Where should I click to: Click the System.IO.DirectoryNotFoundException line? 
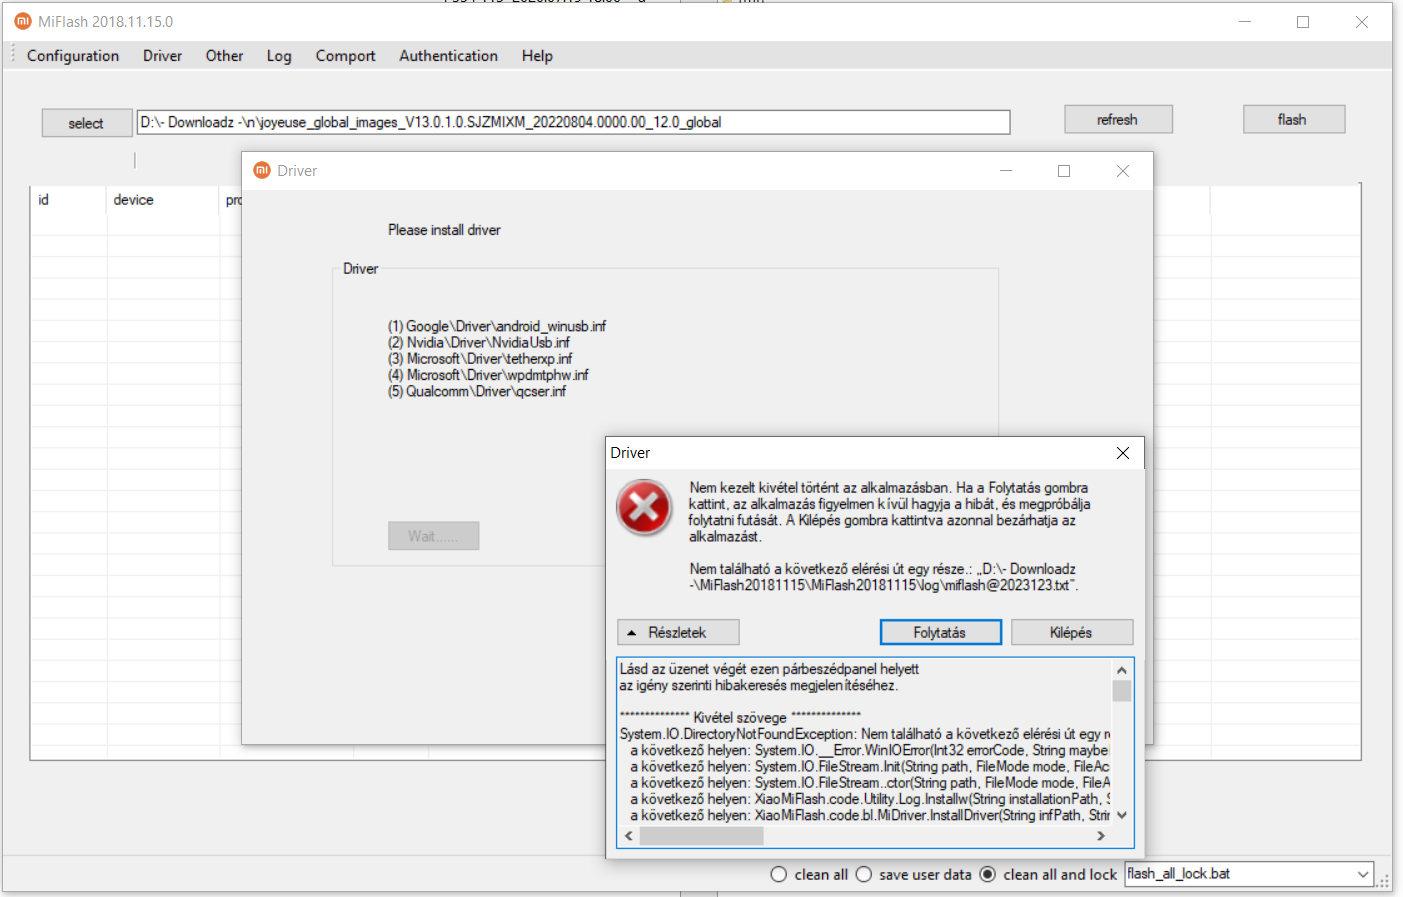pos(865,734)
